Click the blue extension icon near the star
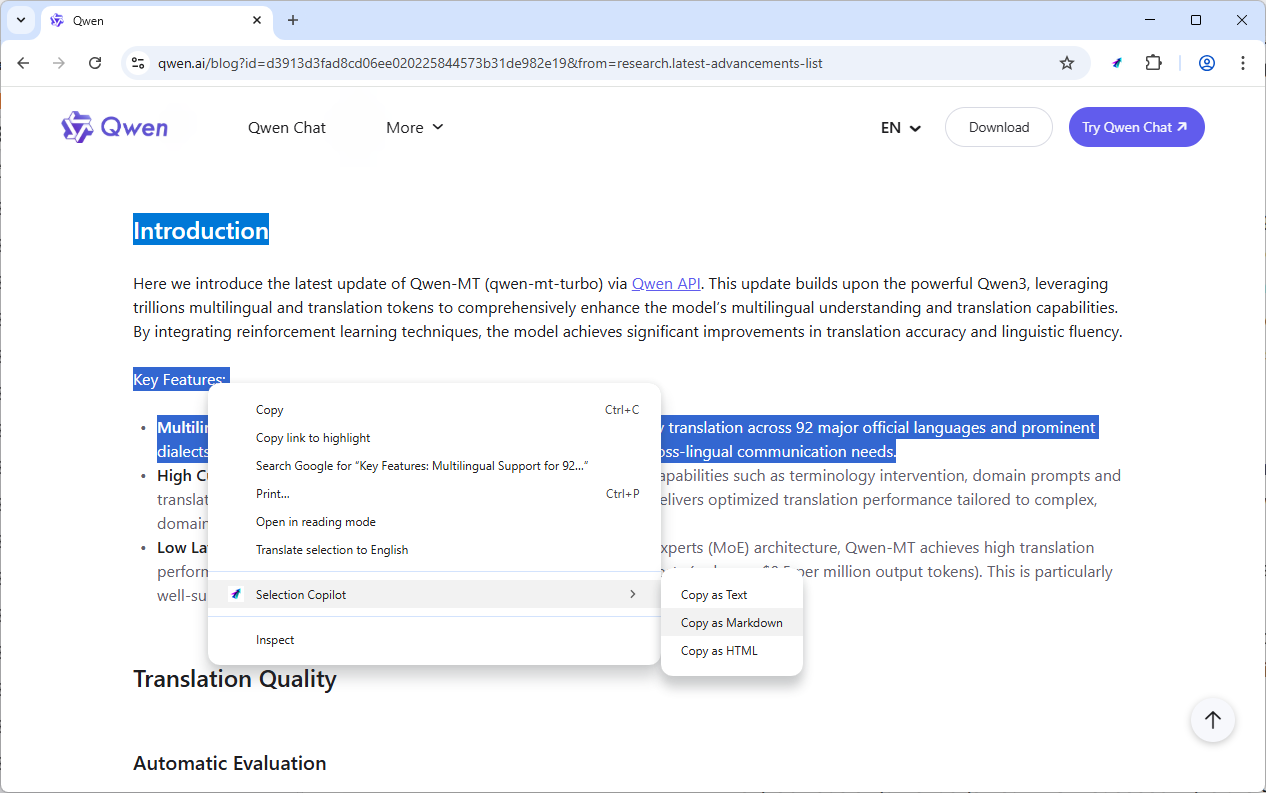The image size is (1266, 793). pyautogui.click(x=1116, y=62)
